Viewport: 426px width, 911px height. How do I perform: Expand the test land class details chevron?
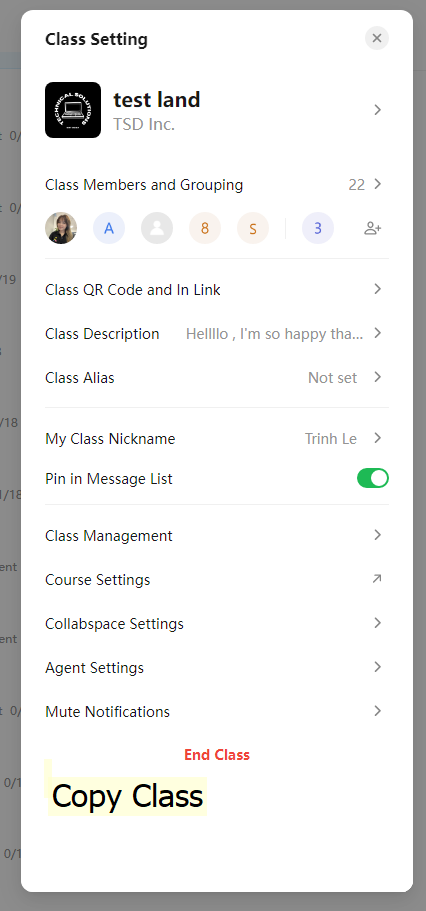tap(378, 110)
